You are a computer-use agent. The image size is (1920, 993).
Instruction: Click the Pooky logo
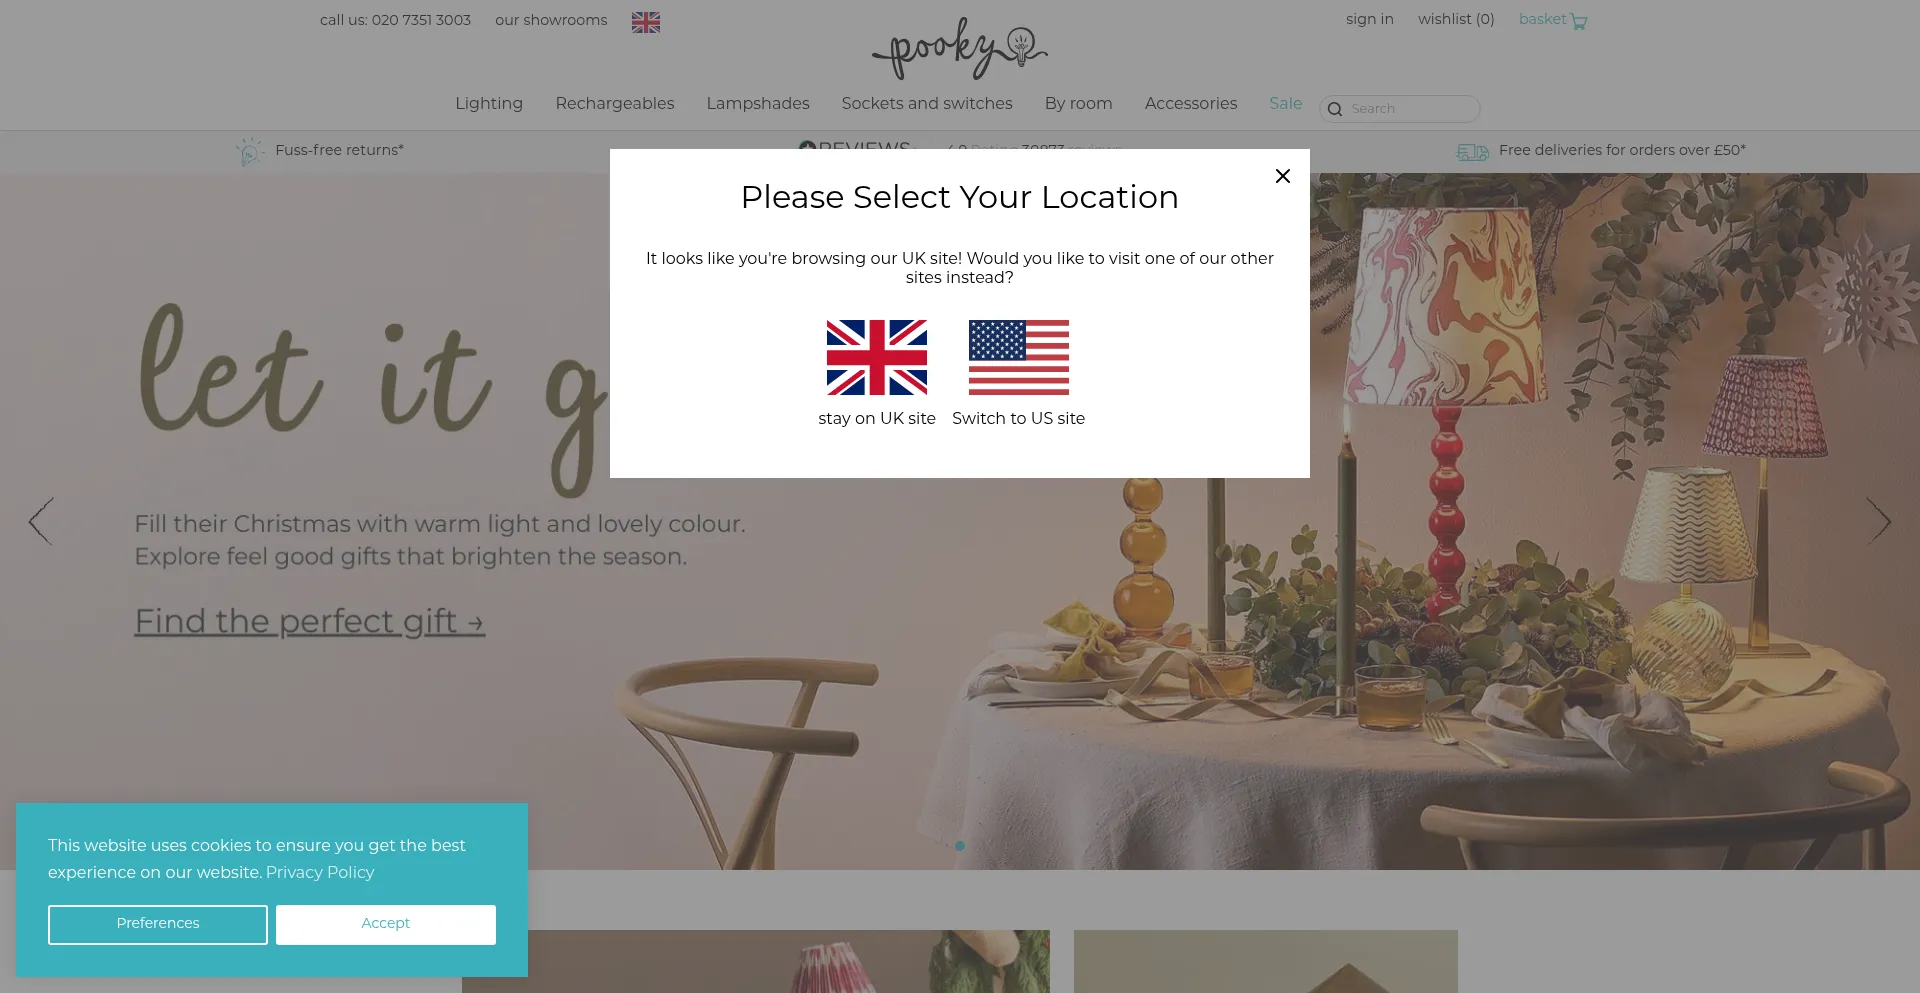960,49
